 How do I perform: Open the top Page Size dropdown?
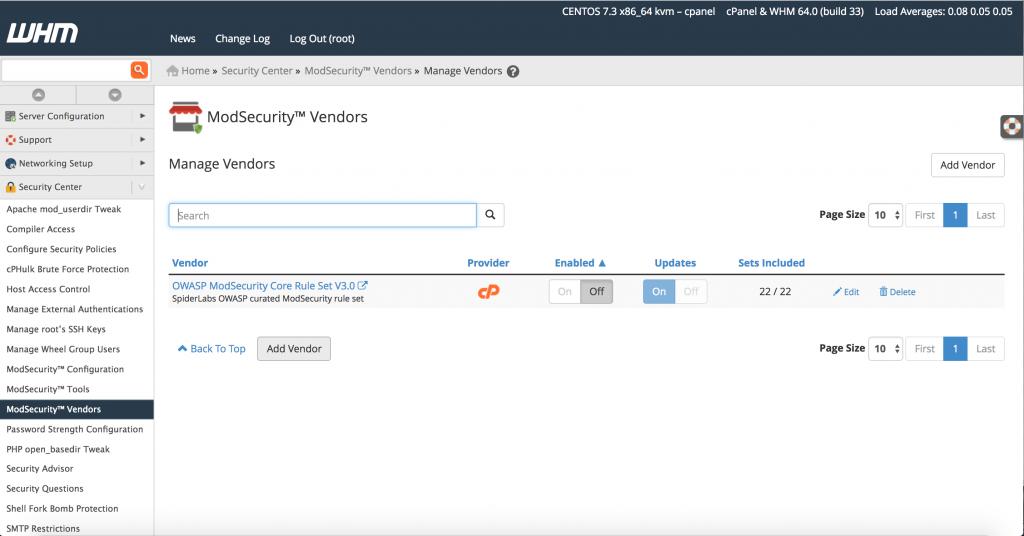[886, 215]
